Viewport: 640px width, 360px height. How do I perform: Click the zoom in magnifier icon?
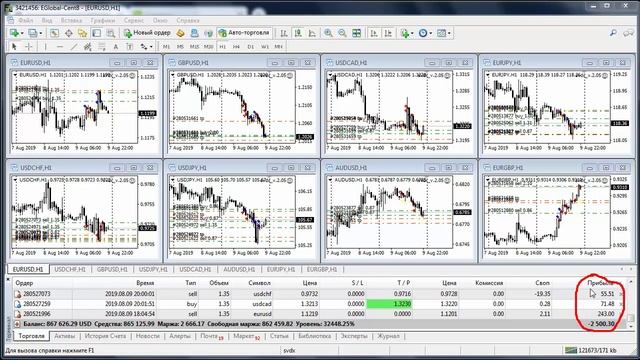coord(328,33)
